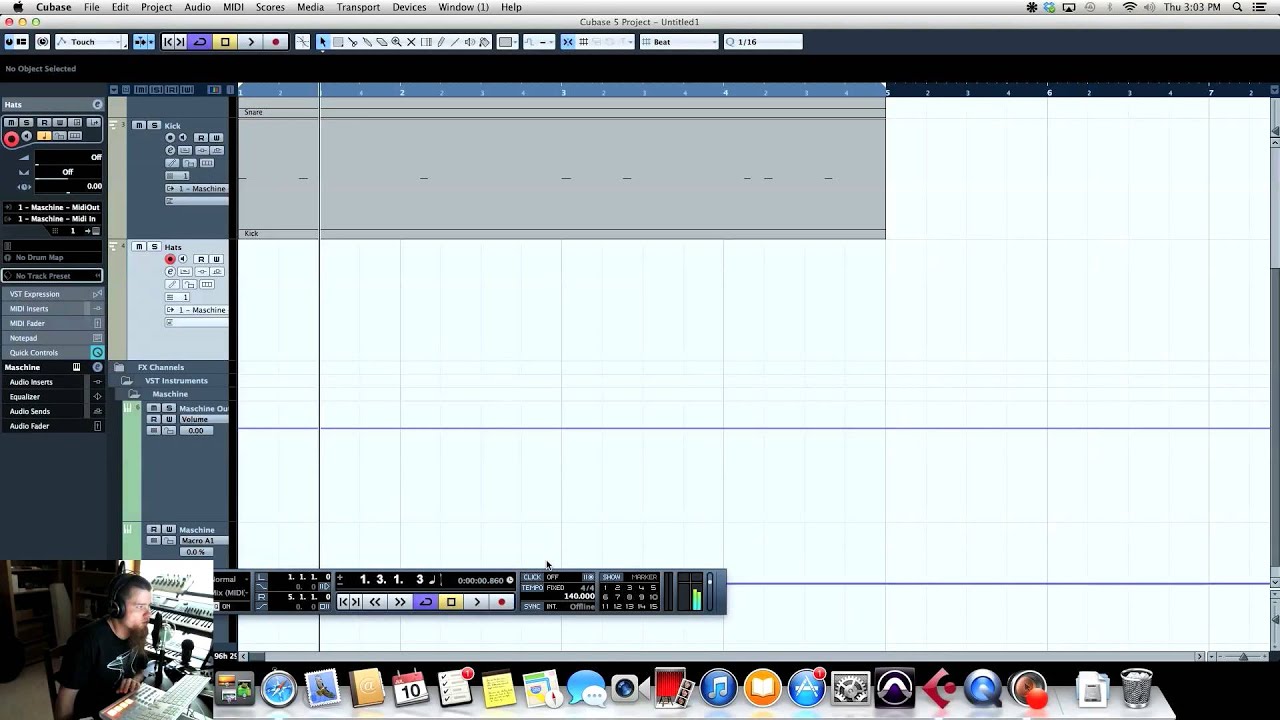This screenshot has width=1280, height=720.
Task: Open the No Track Preset selector
Action: click(52, 276)
